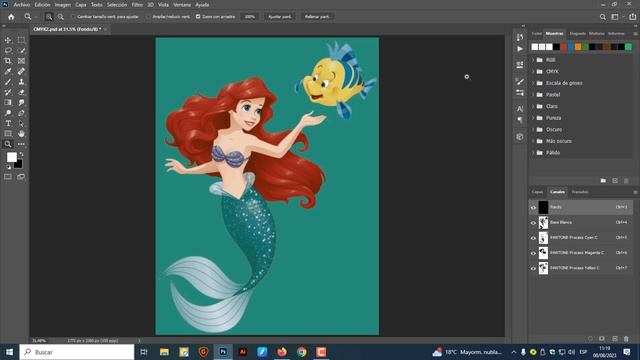Screen dimensions: 640x360
Task: Uncheck the scrubby zoom checkbox
Action: (198, 17)
